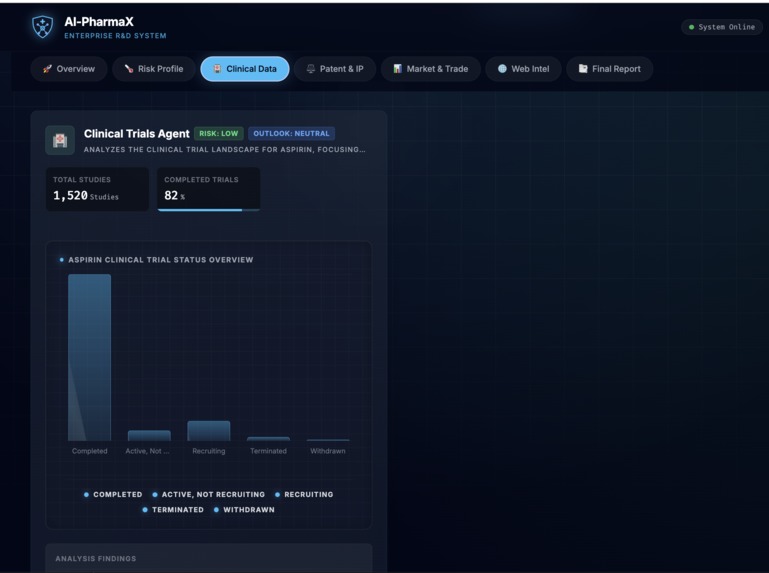
Task: Open the Overview tab
Action: 69,69
